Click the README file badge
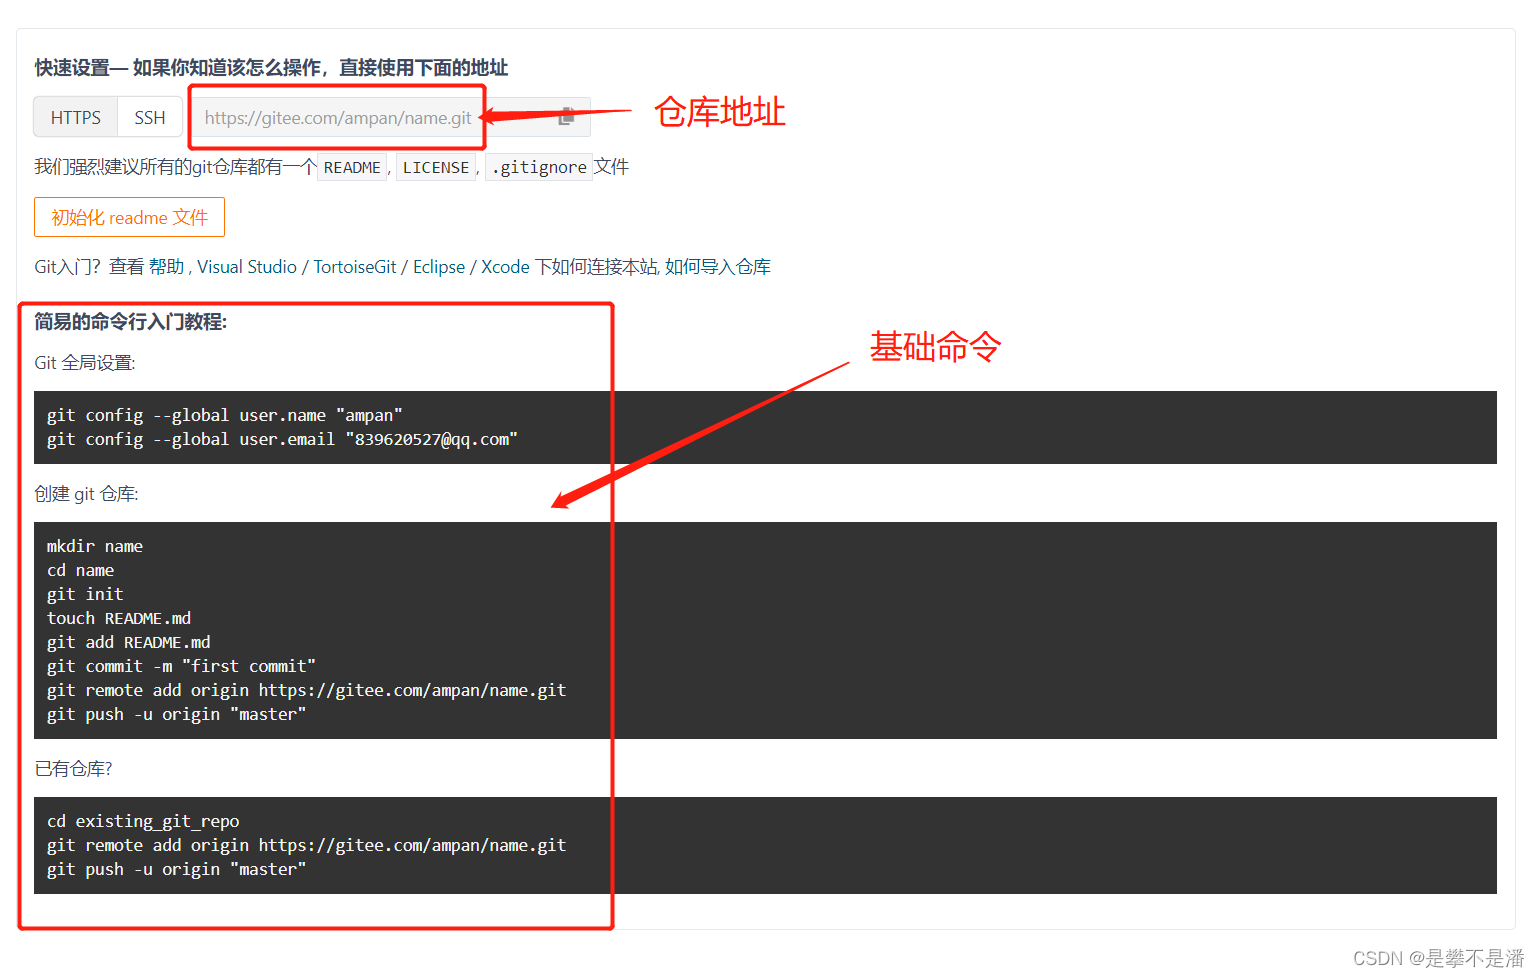Viewport: 1540px width, 978px height. click(x=351, y=166)
